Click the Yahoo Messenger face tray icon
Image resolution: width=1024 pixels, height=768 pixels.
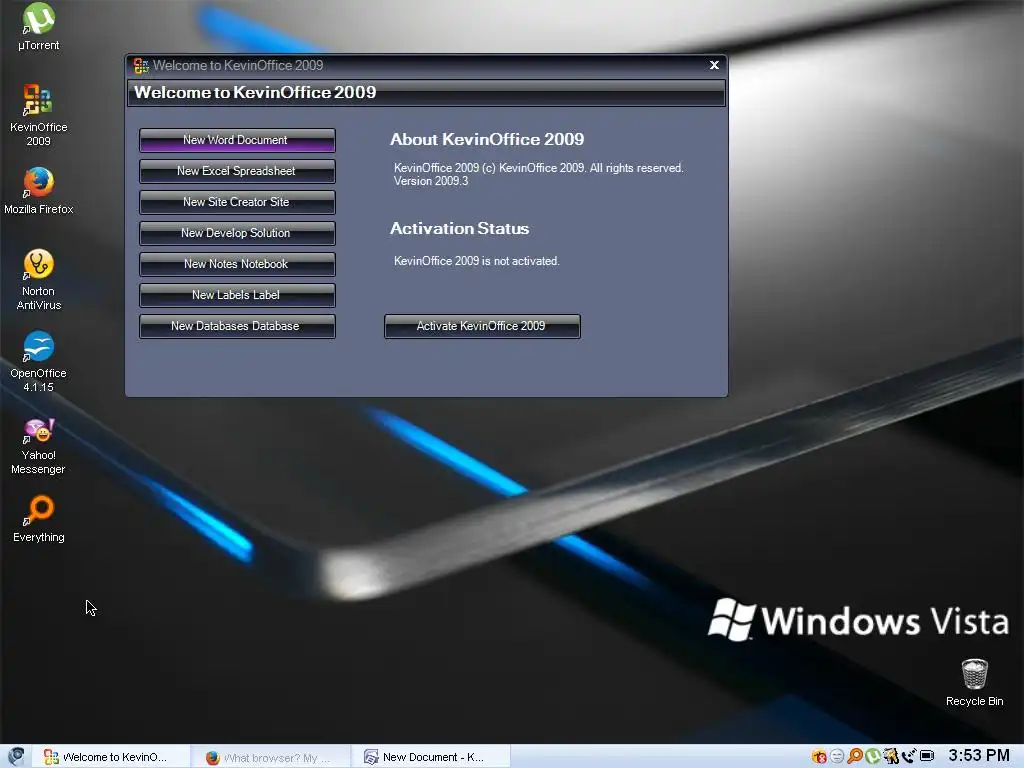[x=837, y=756]
